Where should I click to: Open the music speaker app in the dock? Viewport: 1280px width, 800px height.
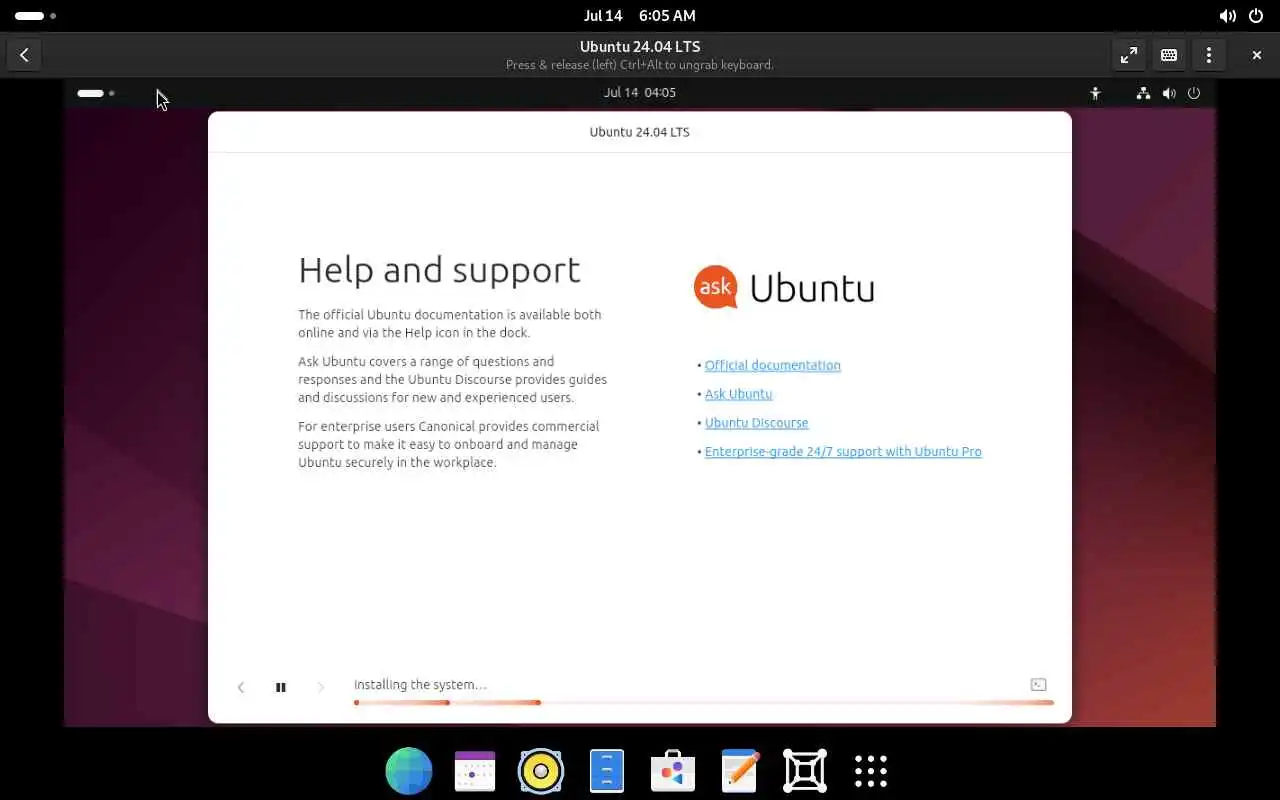click(x=541, y=771)
